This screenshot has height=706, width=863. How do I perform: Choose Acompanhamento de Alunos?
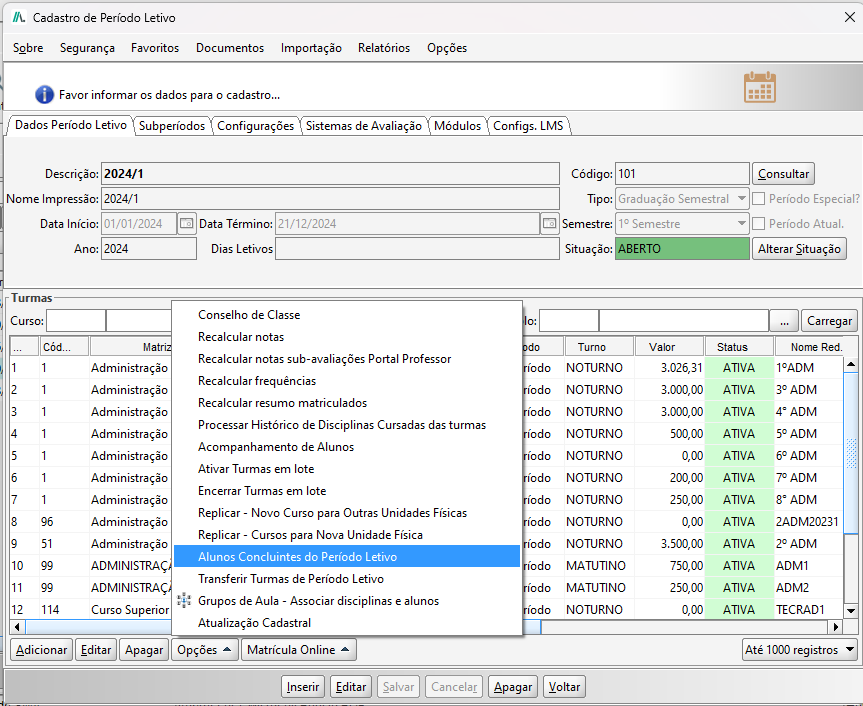(347, 447)
